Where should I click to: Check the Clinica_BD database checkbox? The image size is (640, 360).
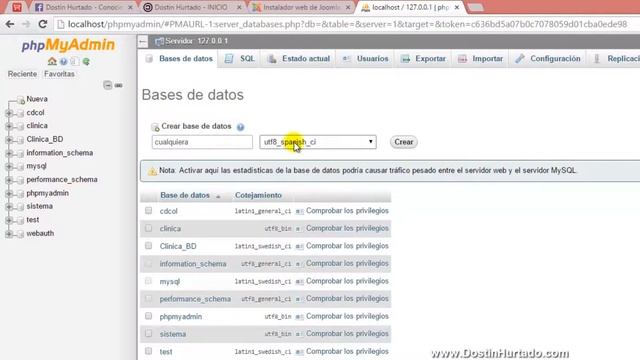[x=149, y=246]
